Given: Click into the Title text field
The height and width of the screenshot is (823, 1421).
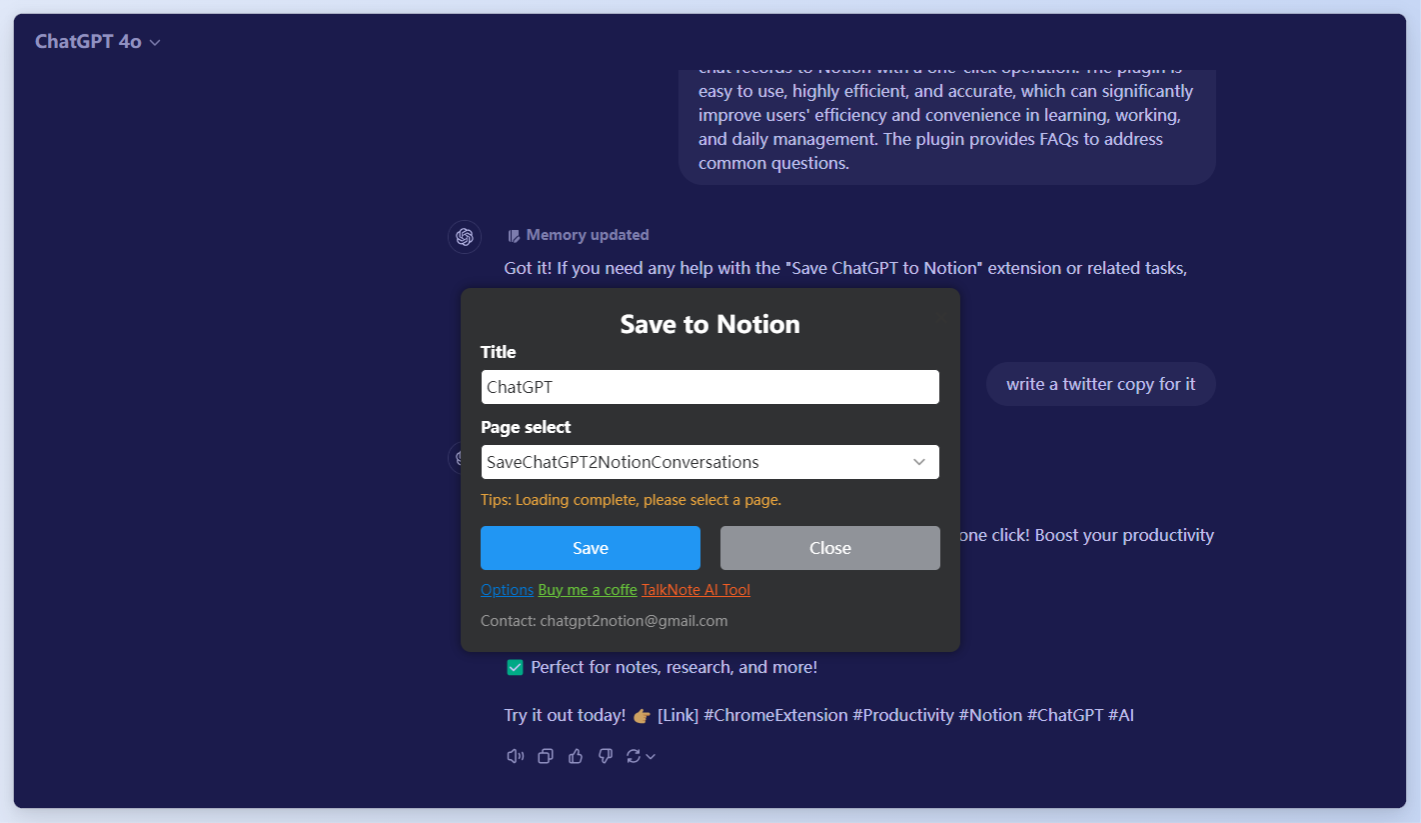Looking at the screenshot, I should point(710,387).
